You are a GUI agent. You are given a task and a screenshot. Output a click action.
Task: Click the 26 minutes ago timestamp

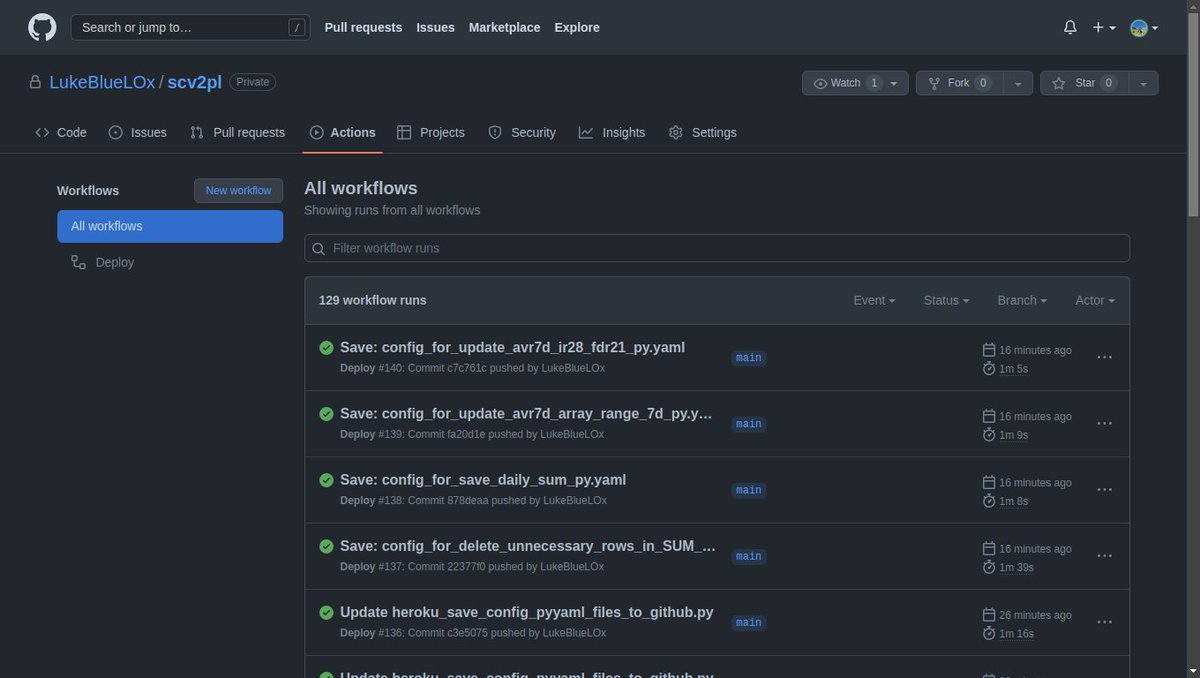pyautogui.click(x=1035, y=615)
